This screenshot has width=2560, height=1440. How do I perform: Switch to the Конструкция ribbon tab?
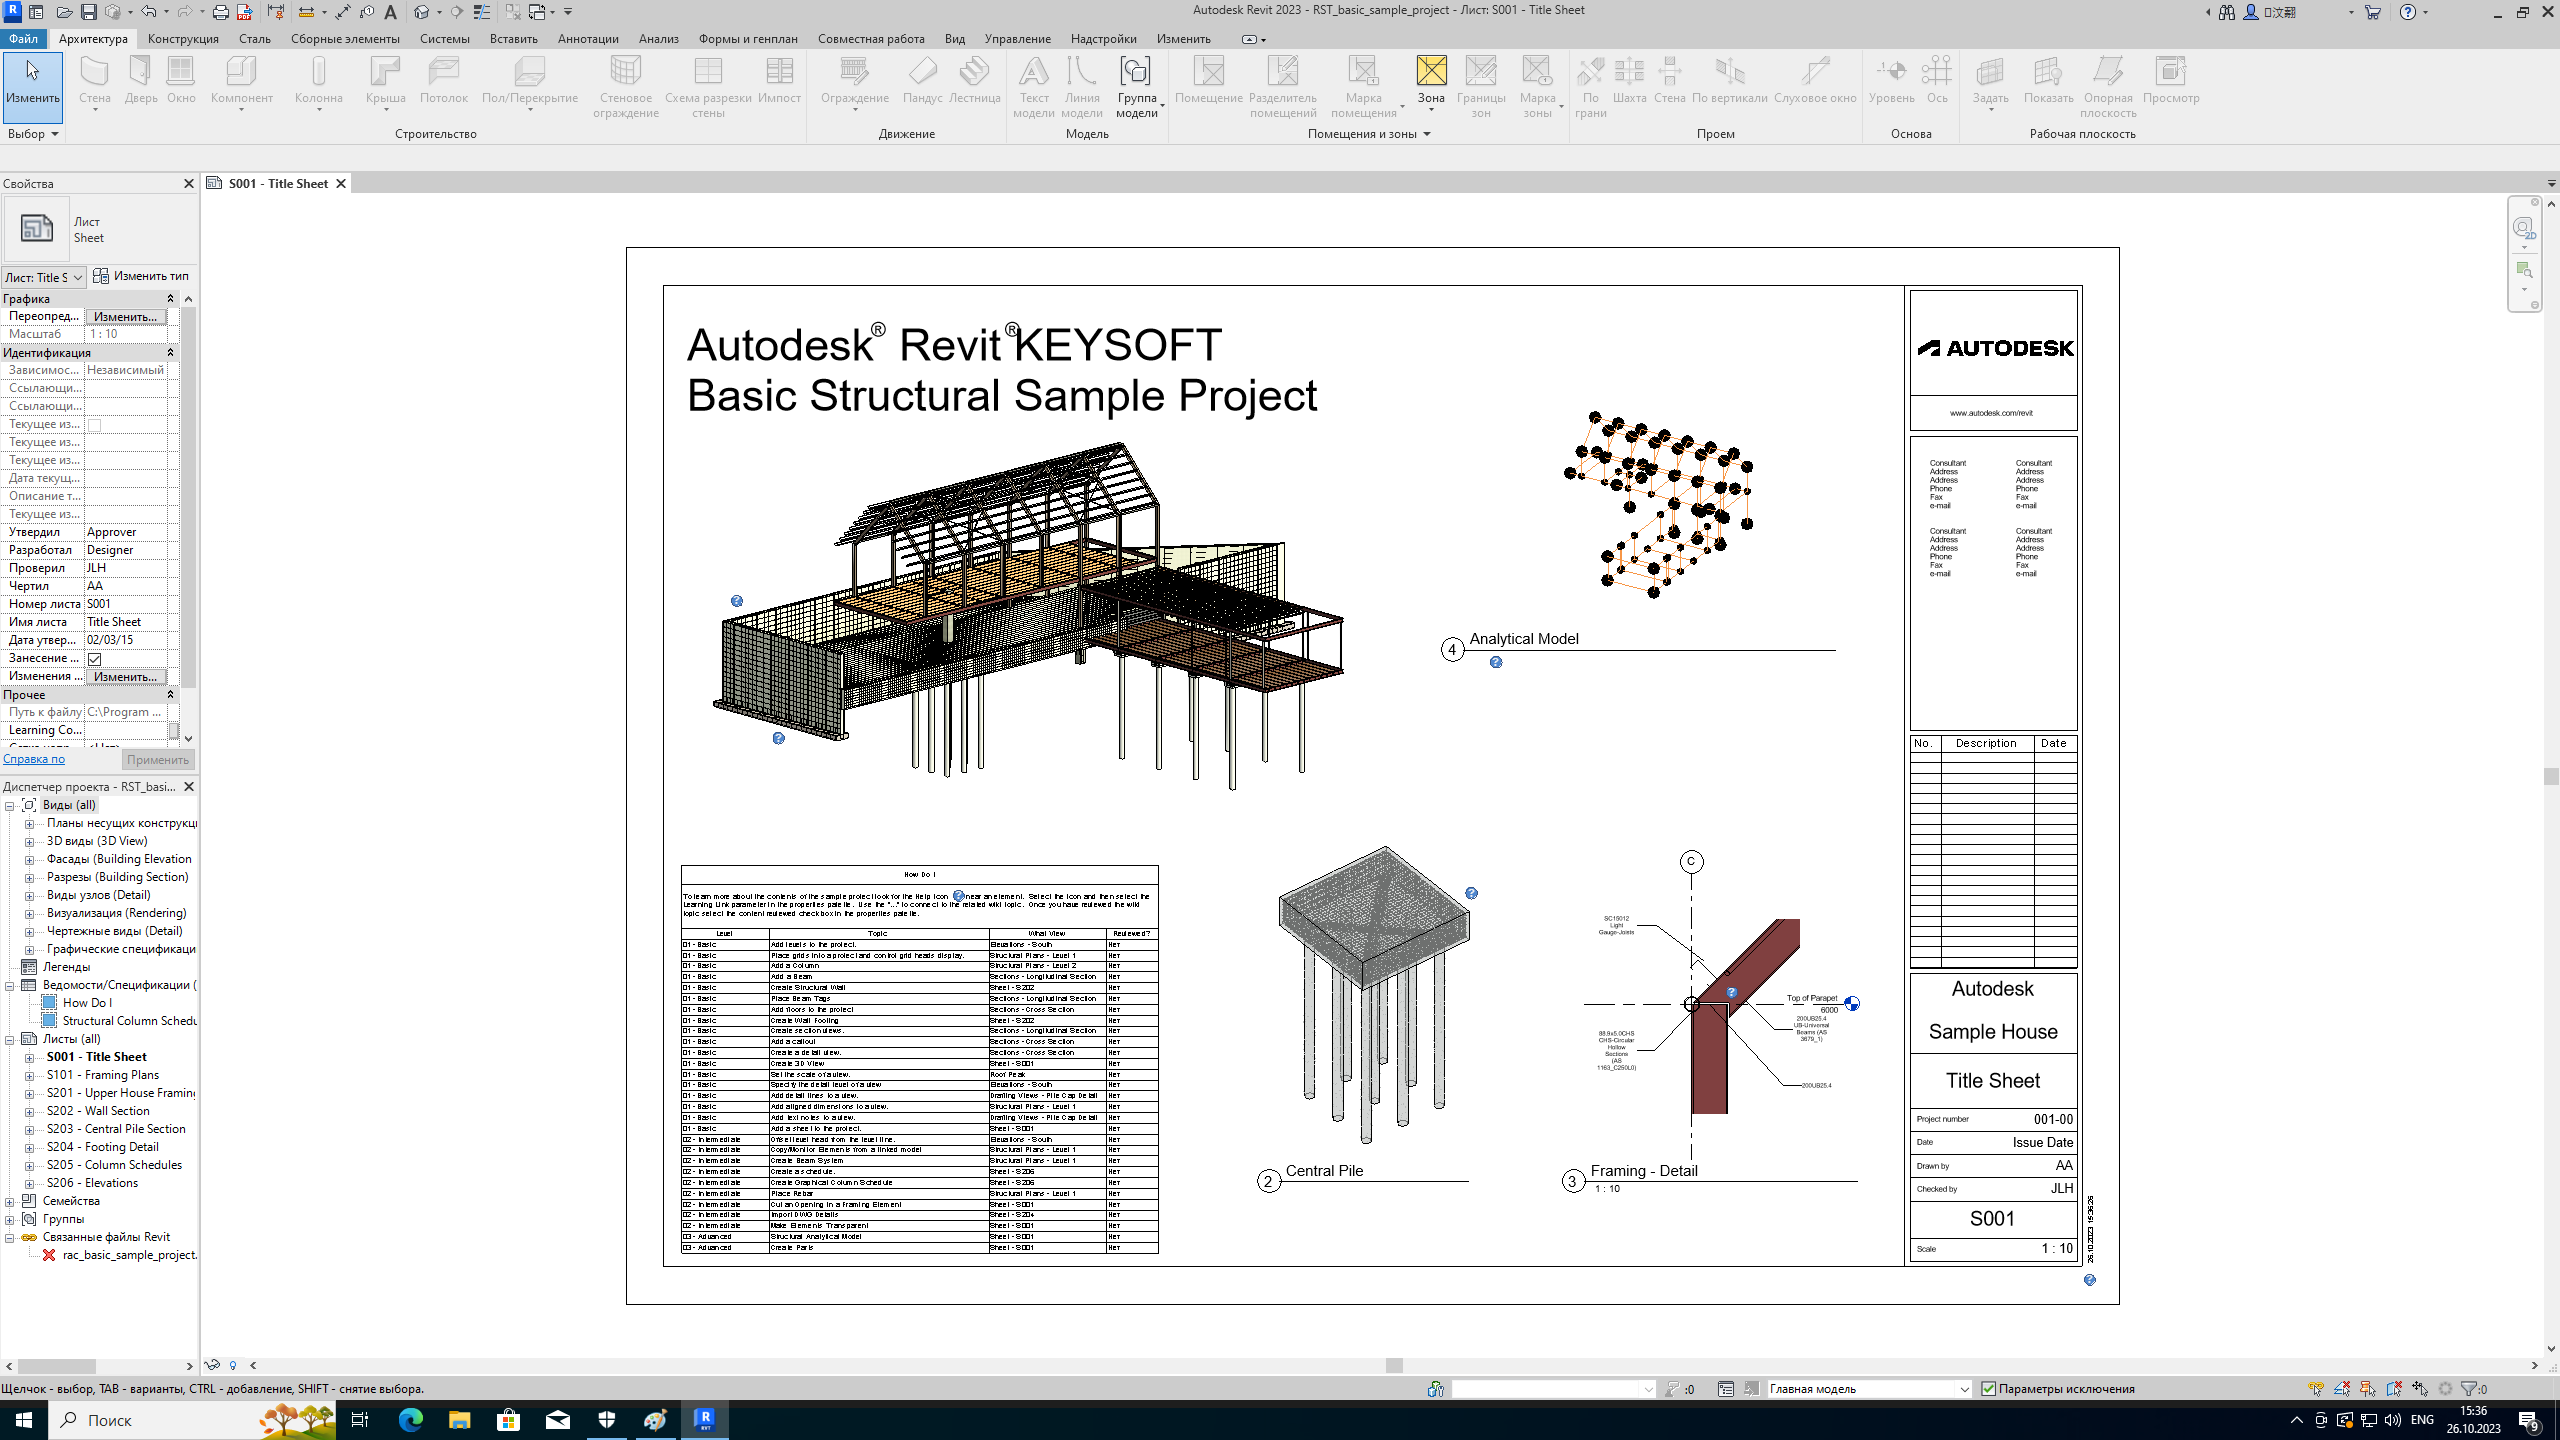[183, 39]
